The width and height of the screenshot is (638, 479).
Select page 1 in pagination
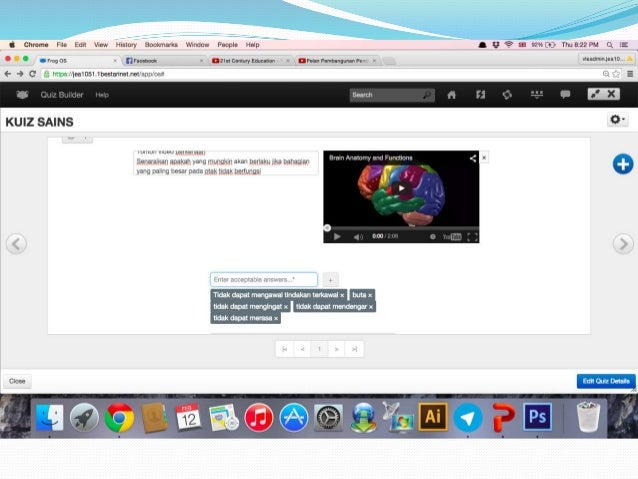319,349
